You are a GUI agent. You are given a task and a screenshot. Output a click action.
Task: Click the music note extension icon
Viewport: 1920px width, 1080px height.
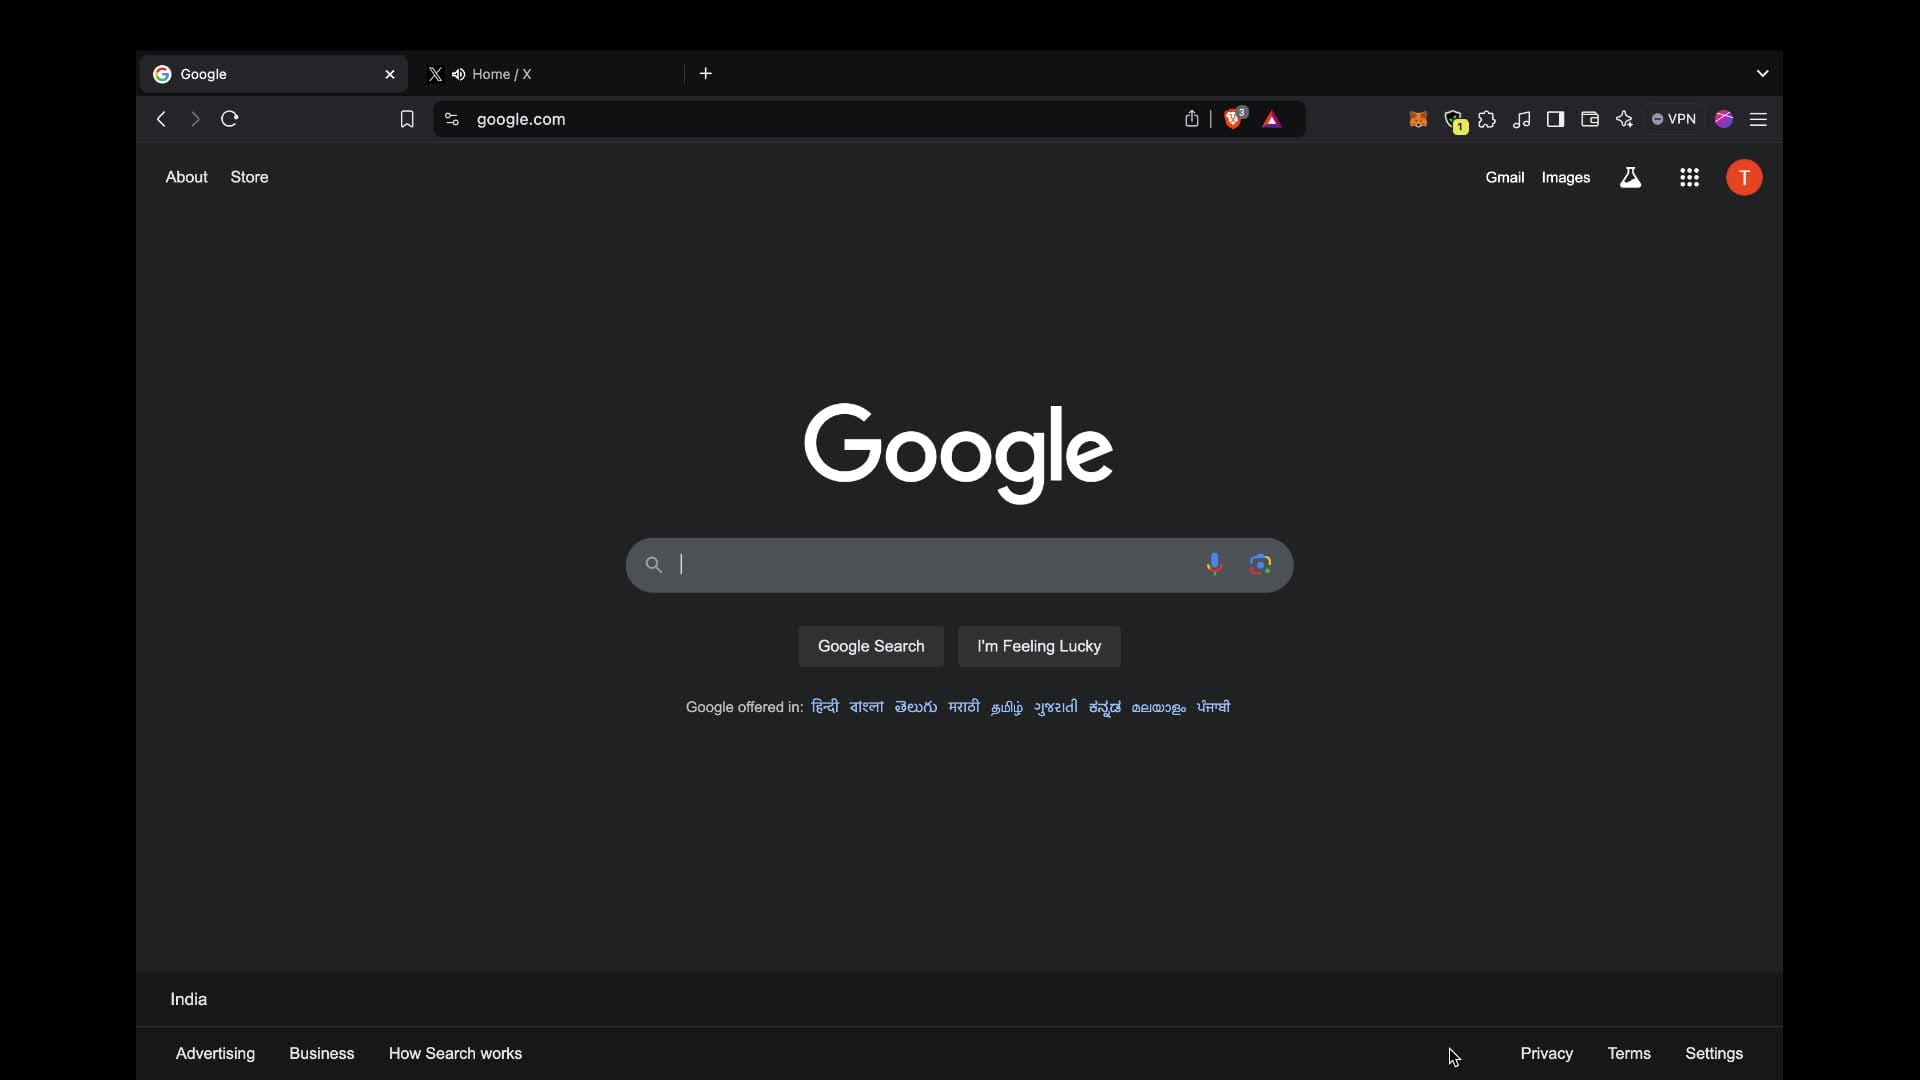tap(1522, 120)
